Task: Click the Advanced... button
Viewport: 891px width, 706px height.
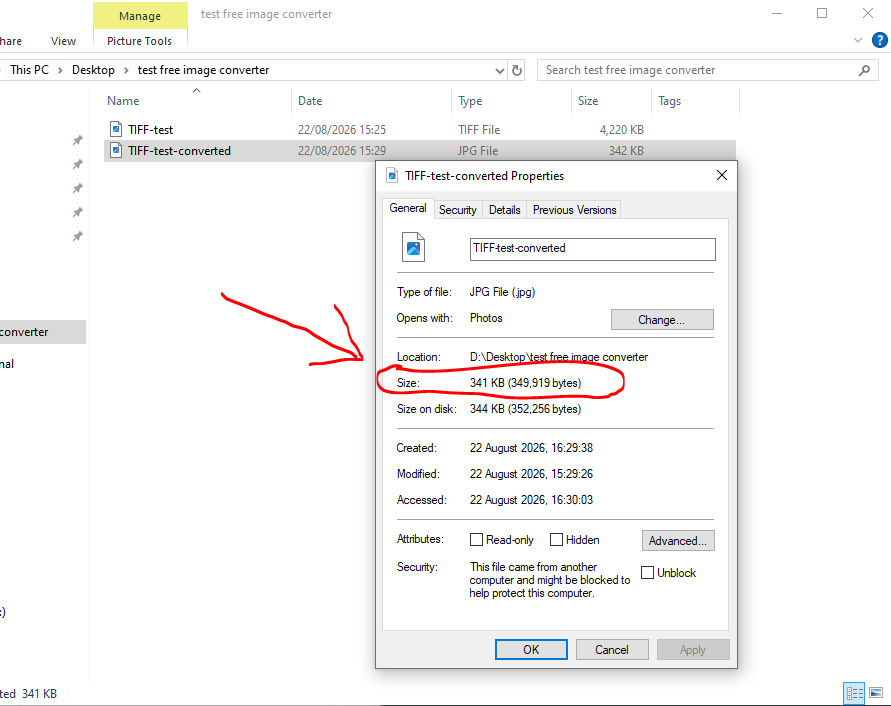Action: click(678, 541)
